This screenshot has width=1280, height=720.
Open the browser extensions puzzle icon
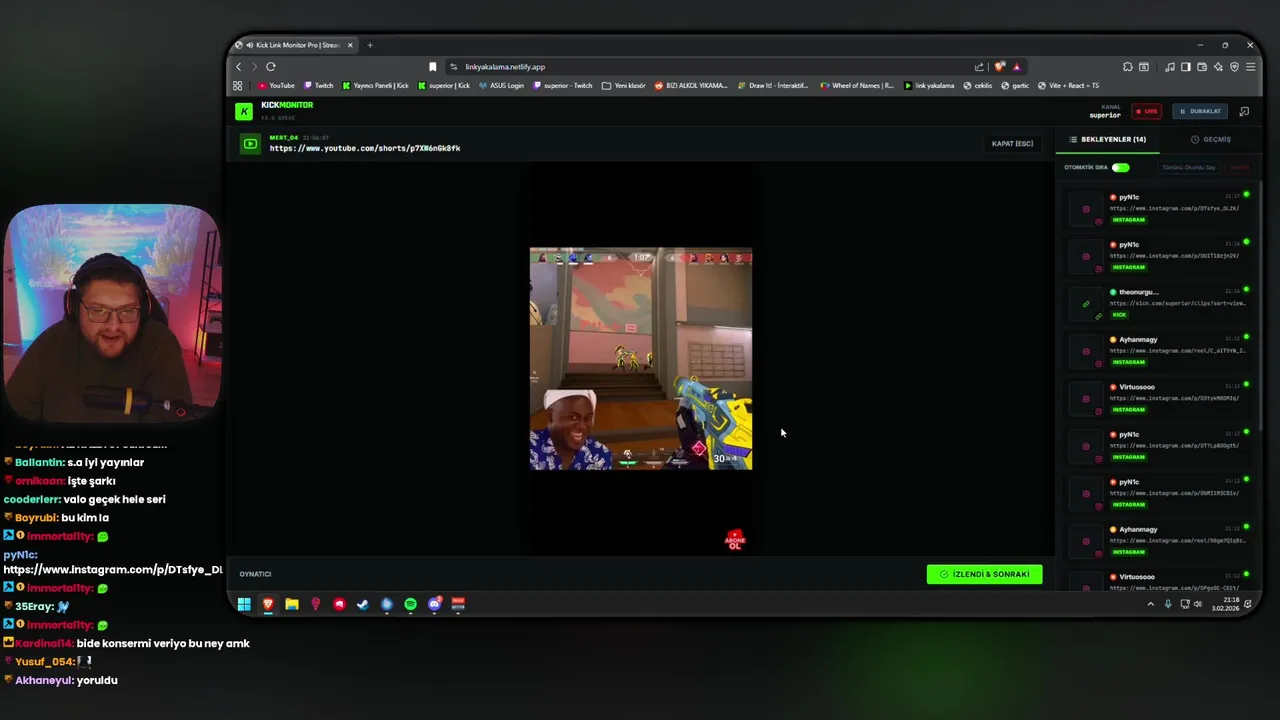click(x=1127, y=67)
